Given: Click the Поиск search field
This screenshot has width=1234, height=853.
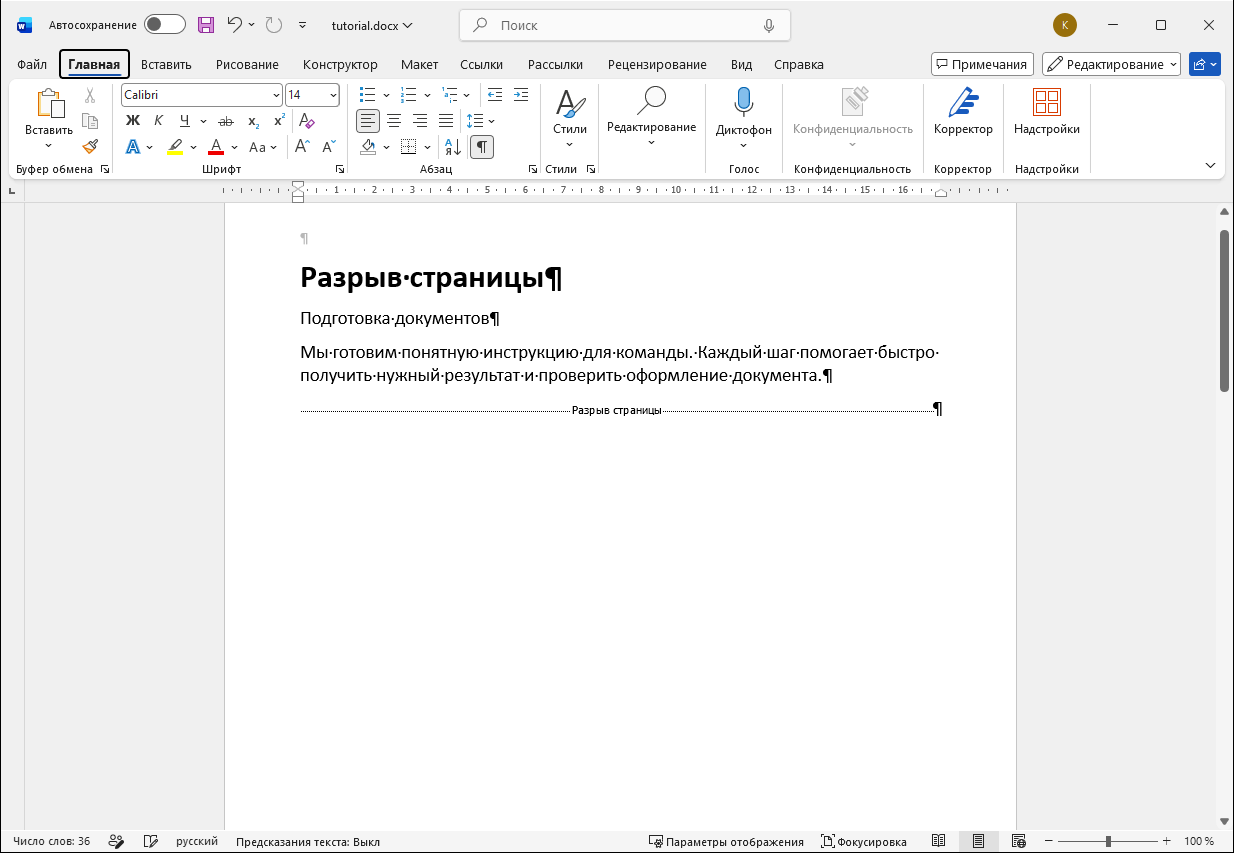Looking at the screenshot, I should coord(625,25).
